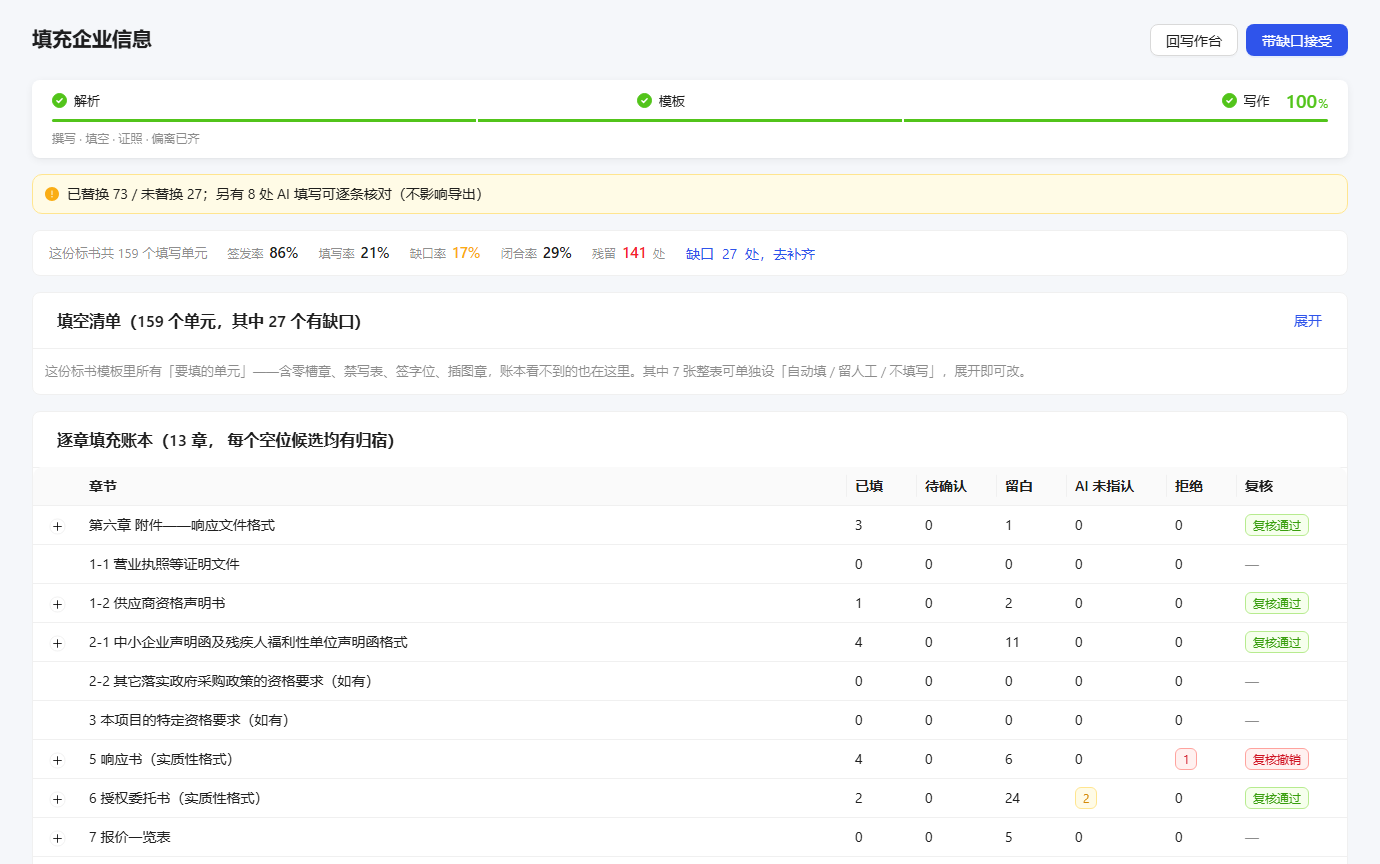Click the 留白 column header

pos(1020,486)
